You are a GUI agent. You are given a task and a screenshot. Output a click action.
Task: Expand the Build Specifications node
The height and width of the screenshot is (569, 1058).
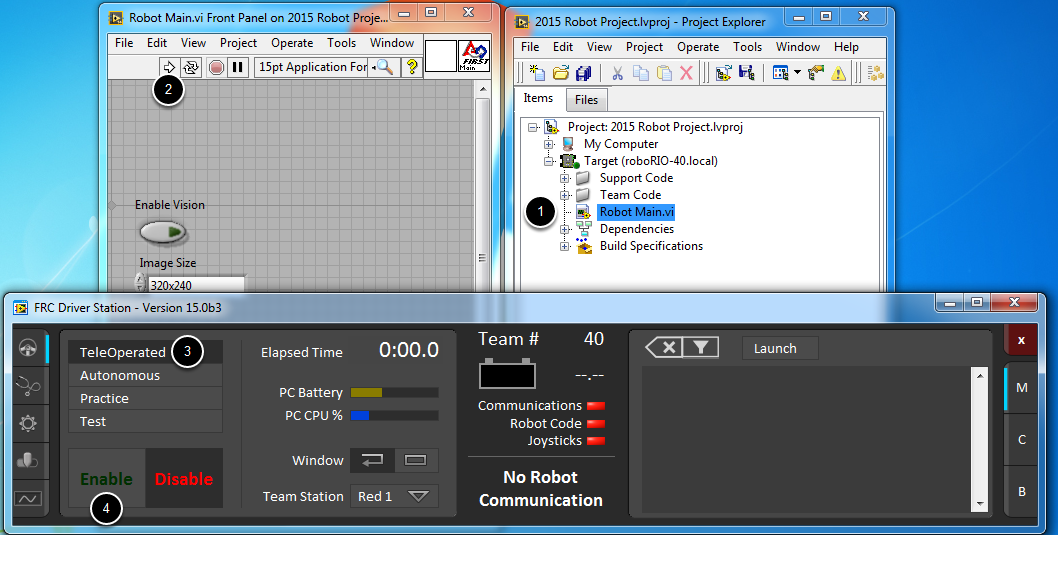[565, 246]
